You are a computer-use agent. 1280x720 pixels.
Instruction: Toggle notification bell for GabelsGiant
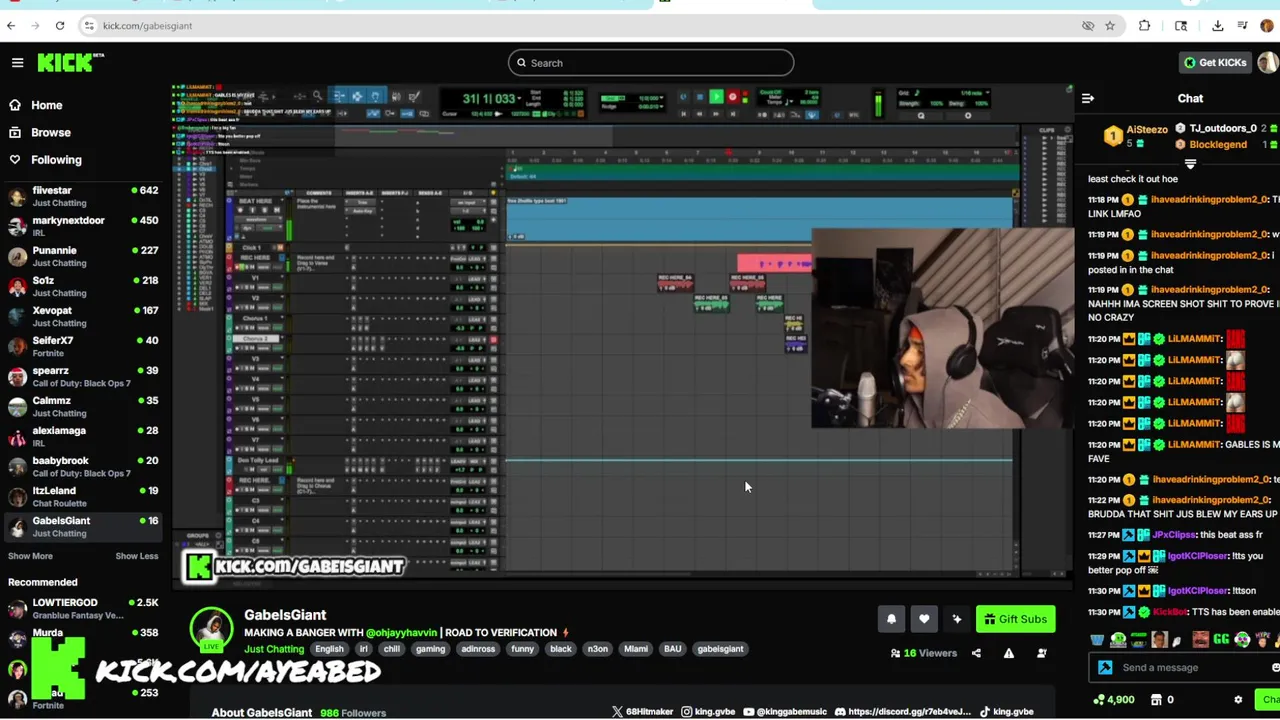891,619
